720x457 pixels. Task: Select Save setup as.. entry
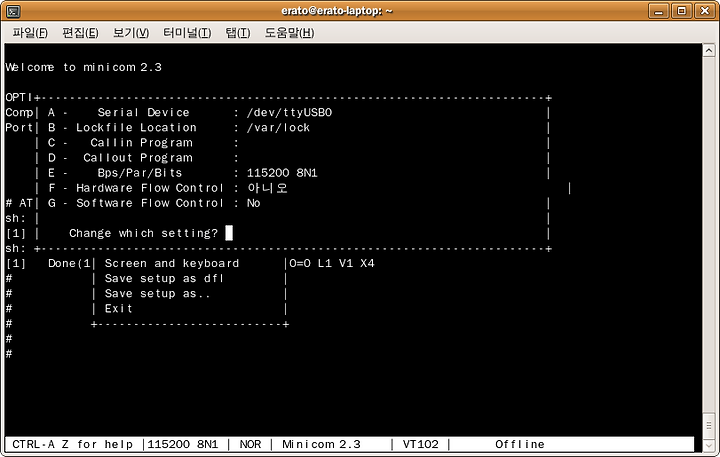[x=158, y=294]
